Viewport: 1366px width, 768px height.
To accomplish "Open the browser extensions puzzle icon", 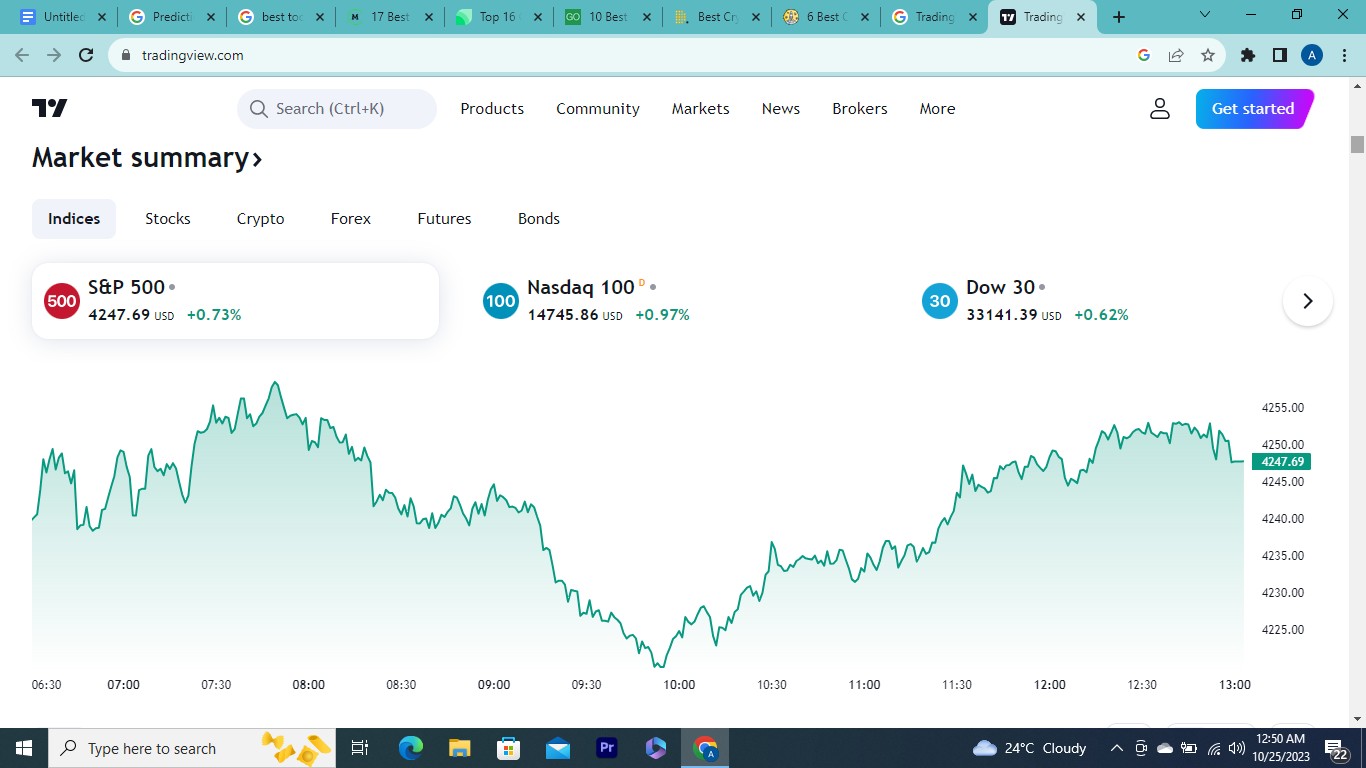I will click(1247, 56).
